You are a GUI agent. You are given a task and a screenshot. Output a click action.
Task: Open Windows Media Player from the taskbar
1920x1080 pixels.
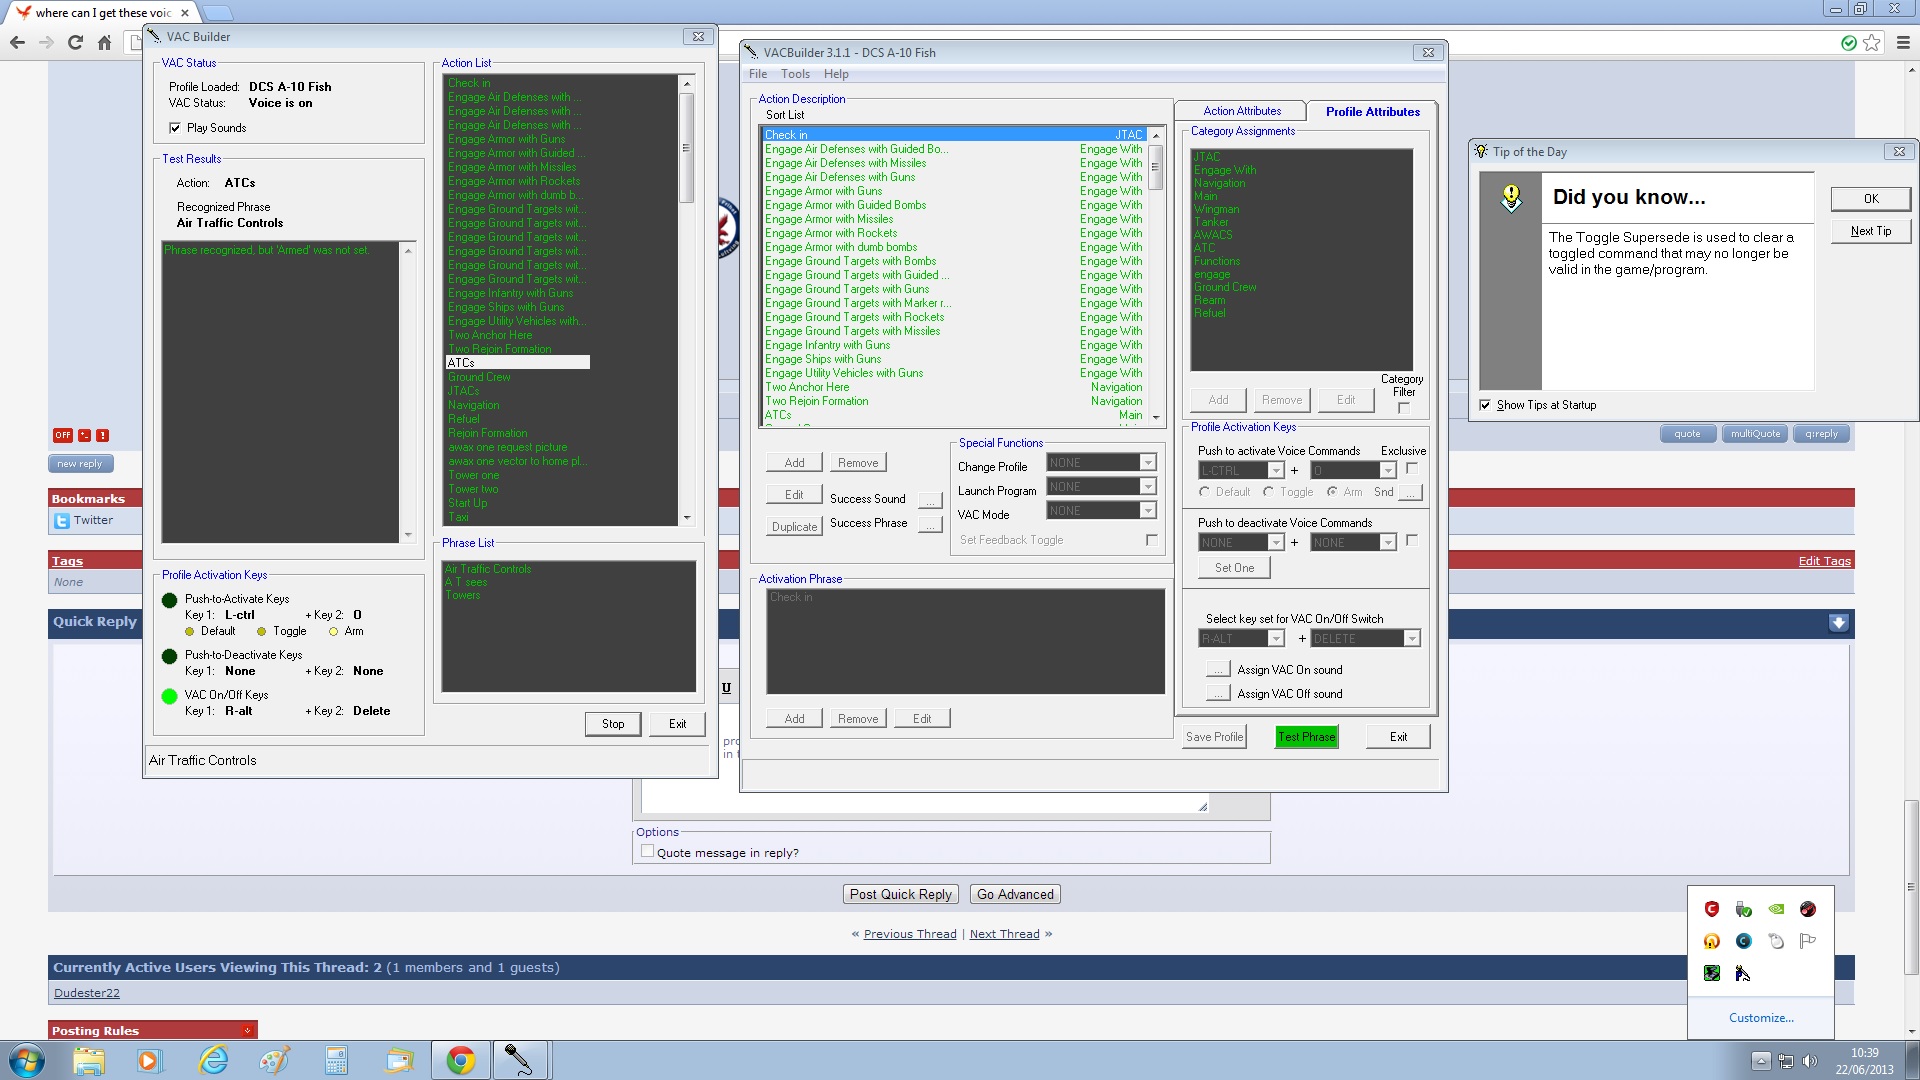click(149, 1059)
